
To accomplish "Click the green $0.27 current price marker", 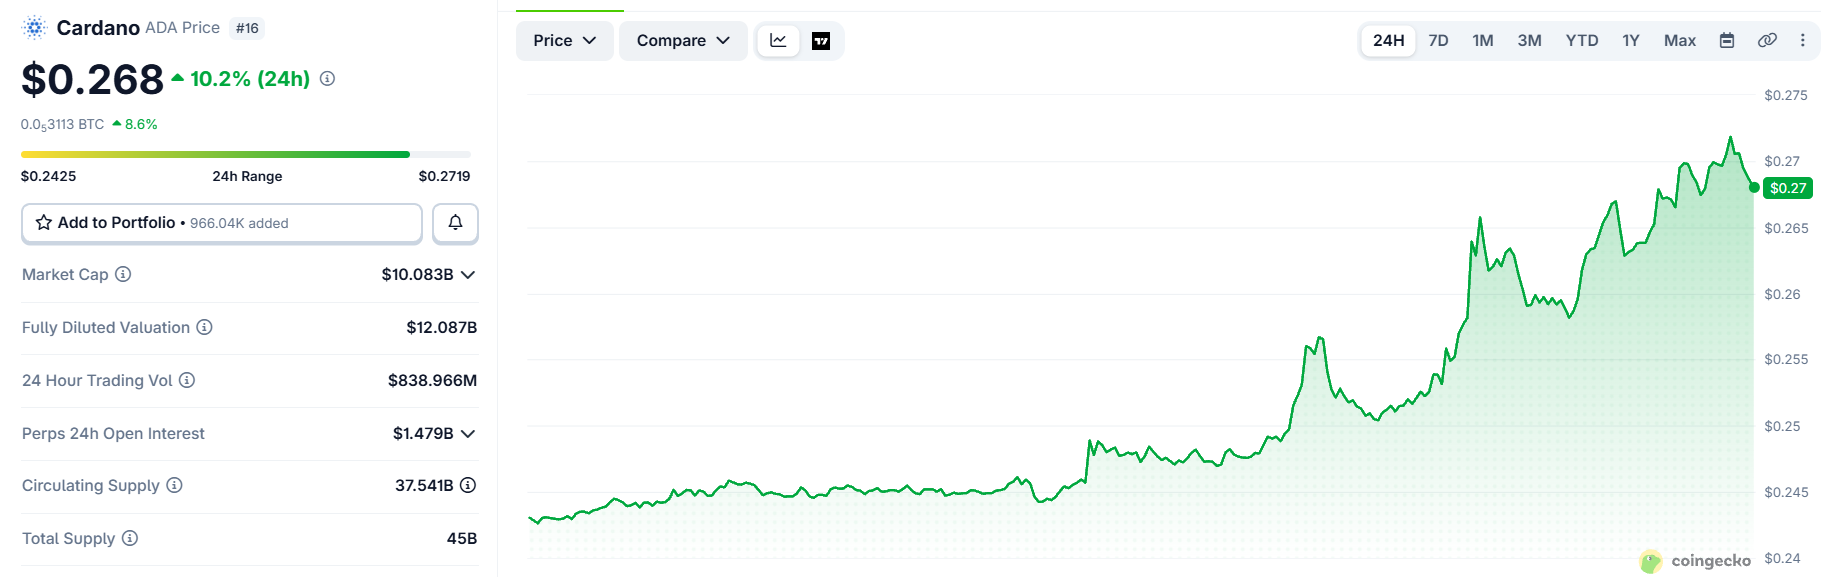I will click(x=1788, y=188).
